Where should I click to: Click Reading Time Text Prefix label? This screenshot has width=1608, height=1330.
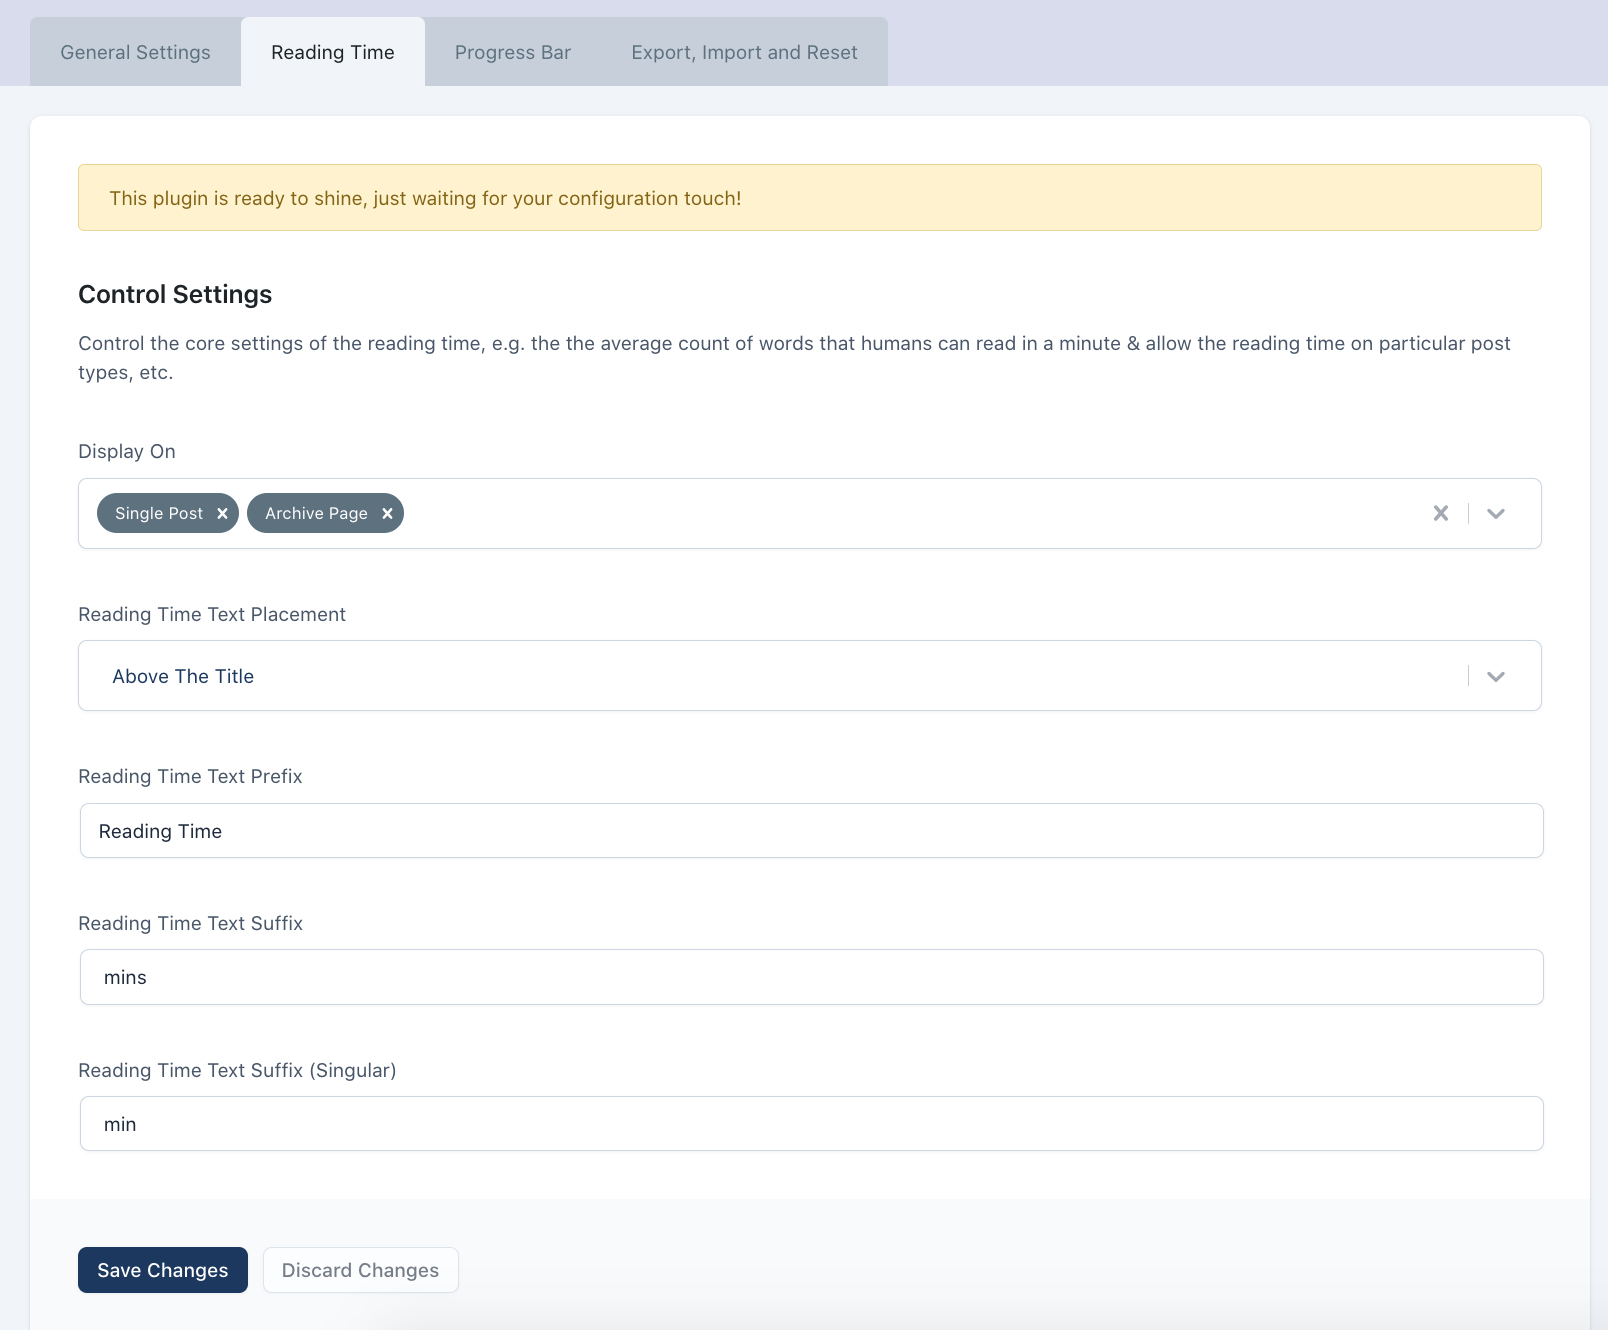point(190,776)
